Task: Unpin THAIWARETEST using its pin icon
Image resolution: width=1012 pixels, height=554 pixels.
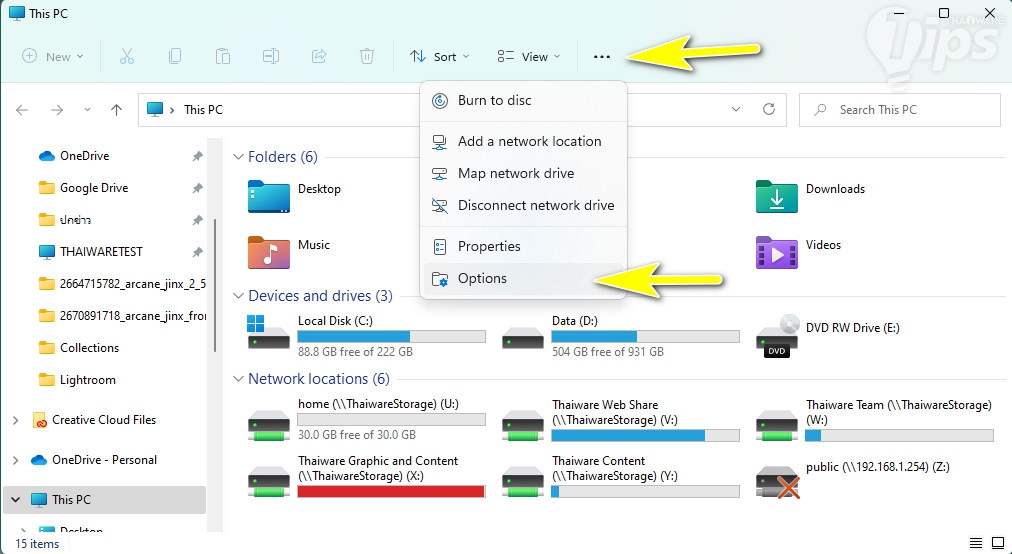Action: click(x=197, y=252)
